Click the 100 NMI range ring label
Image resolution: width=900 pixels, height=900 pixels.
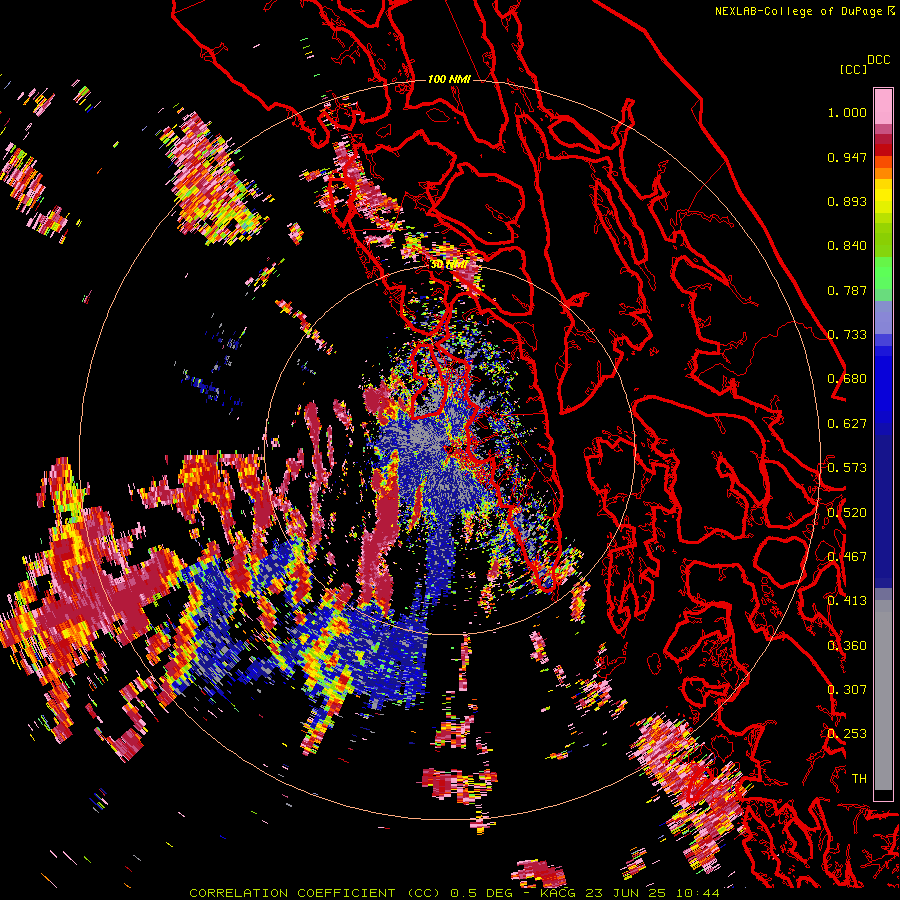coord(449,79)
